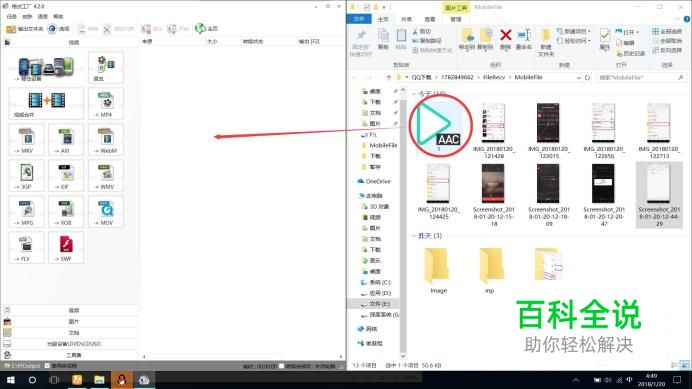Click the 属性 properties icon in Explorer ribbon
The height and width of the screenshot is (389, 692).
click(605, 39)
